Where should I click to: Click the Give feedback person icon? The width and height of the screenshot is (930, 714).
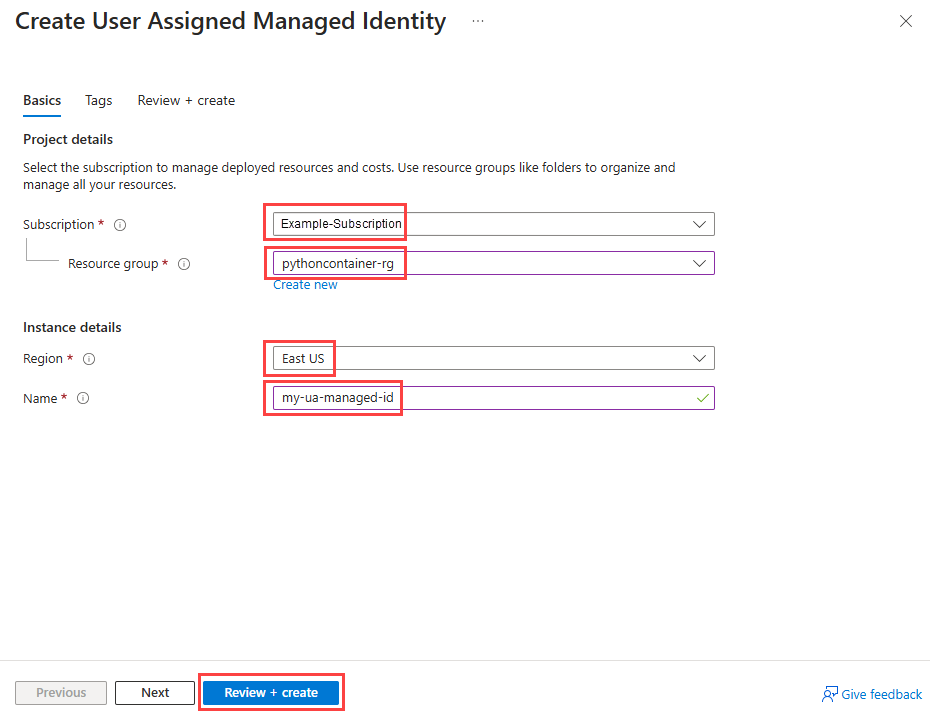click(829, 694)
